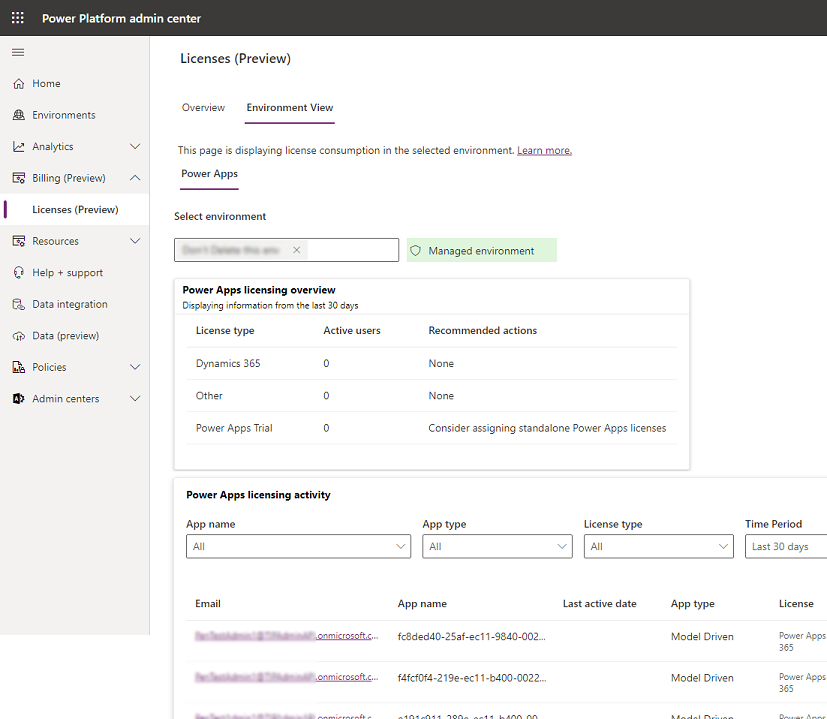
Task: Switch to the Overview tab
Action: (x=203, y=108)
